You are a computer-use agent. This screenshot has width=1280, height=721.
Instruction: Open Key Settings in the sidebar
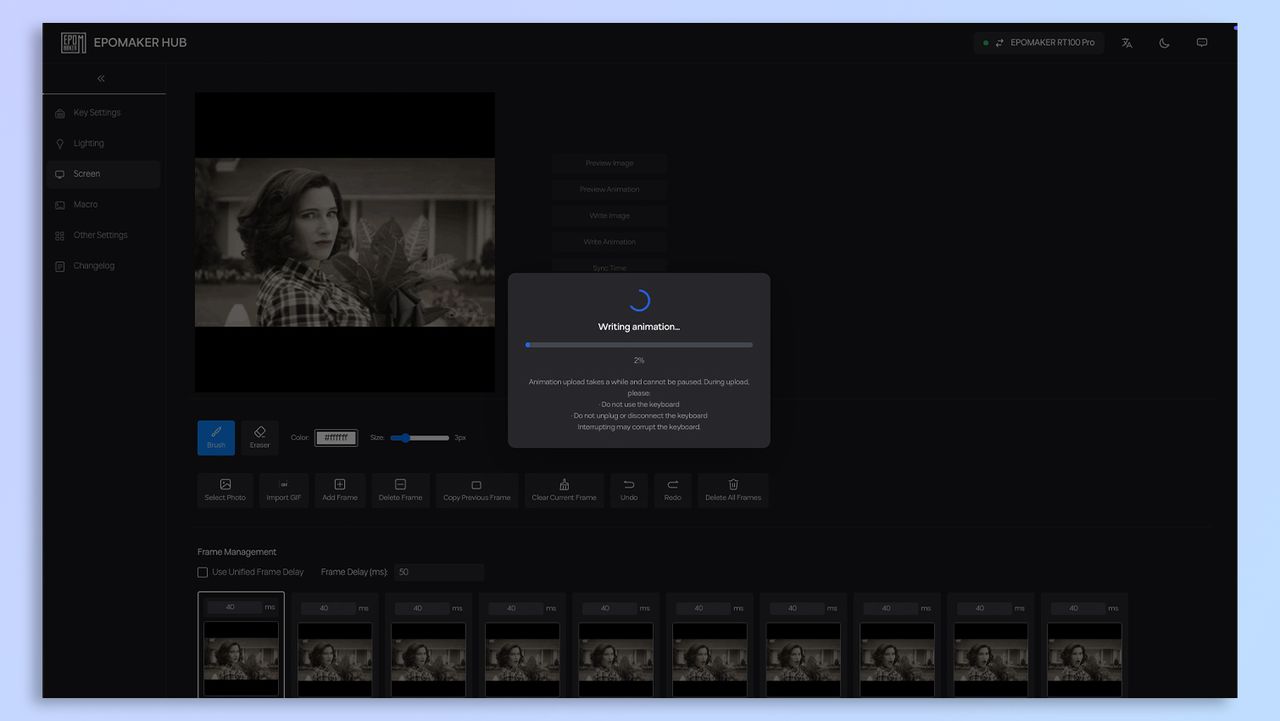pyautogui.click(x=103, y=113)
